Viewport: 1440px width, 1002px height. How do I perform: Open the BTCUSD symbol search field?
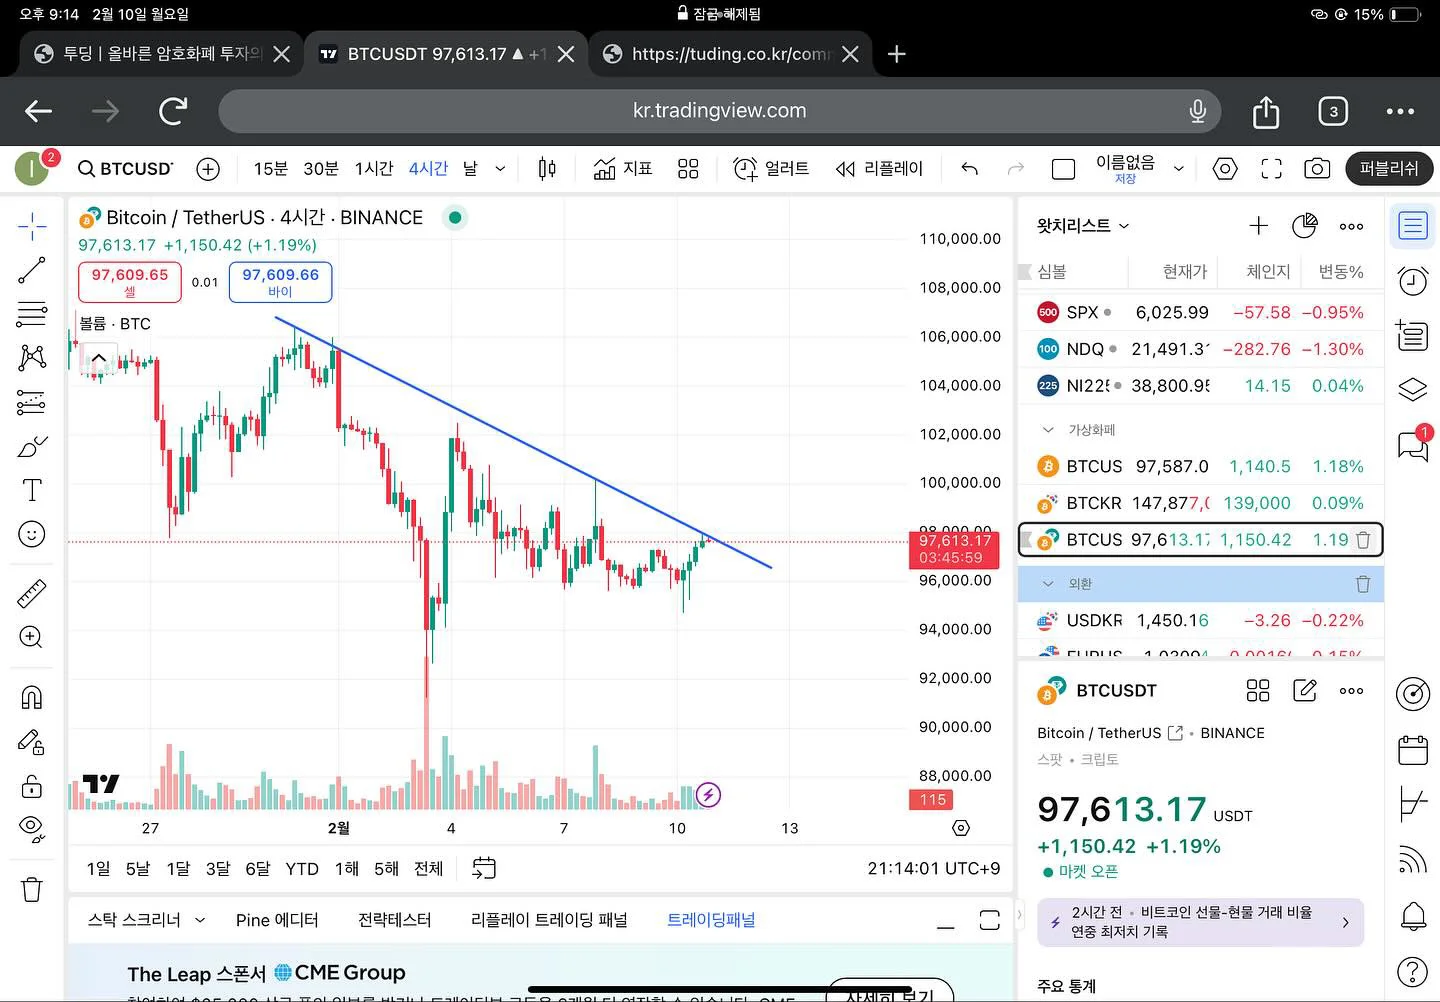[x=126, y=169]
